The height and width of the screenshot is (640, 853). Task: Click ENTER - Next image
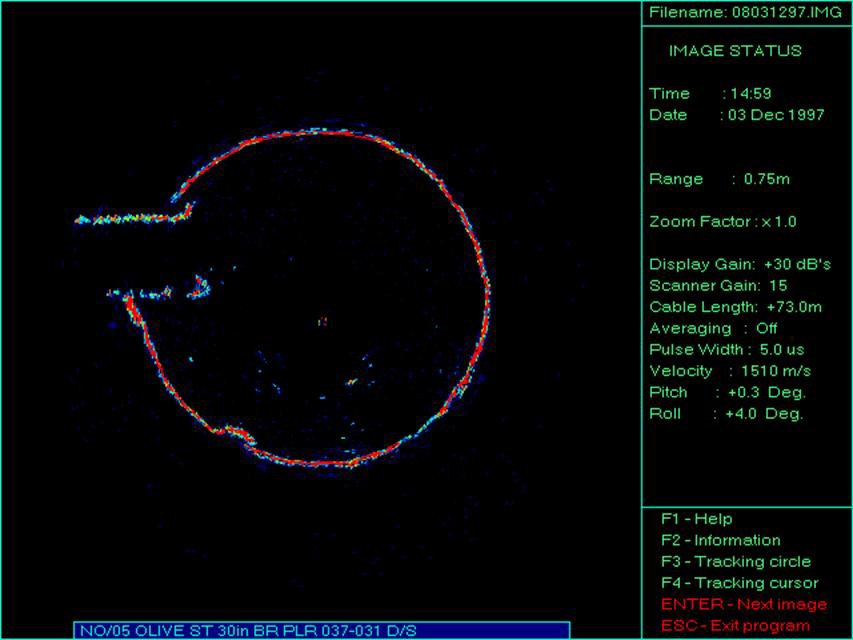(x=744, y=604)
